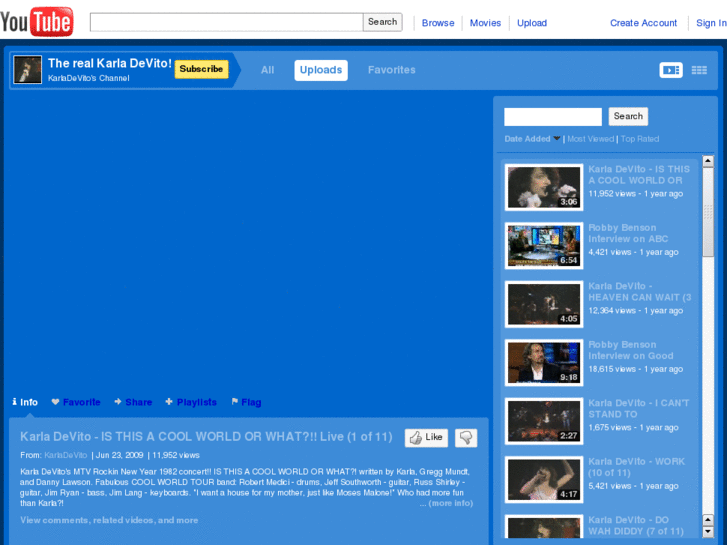Click title 'Robby Benson Interview on ABC'
727x545 pixels.
click(x=628, y=233)
